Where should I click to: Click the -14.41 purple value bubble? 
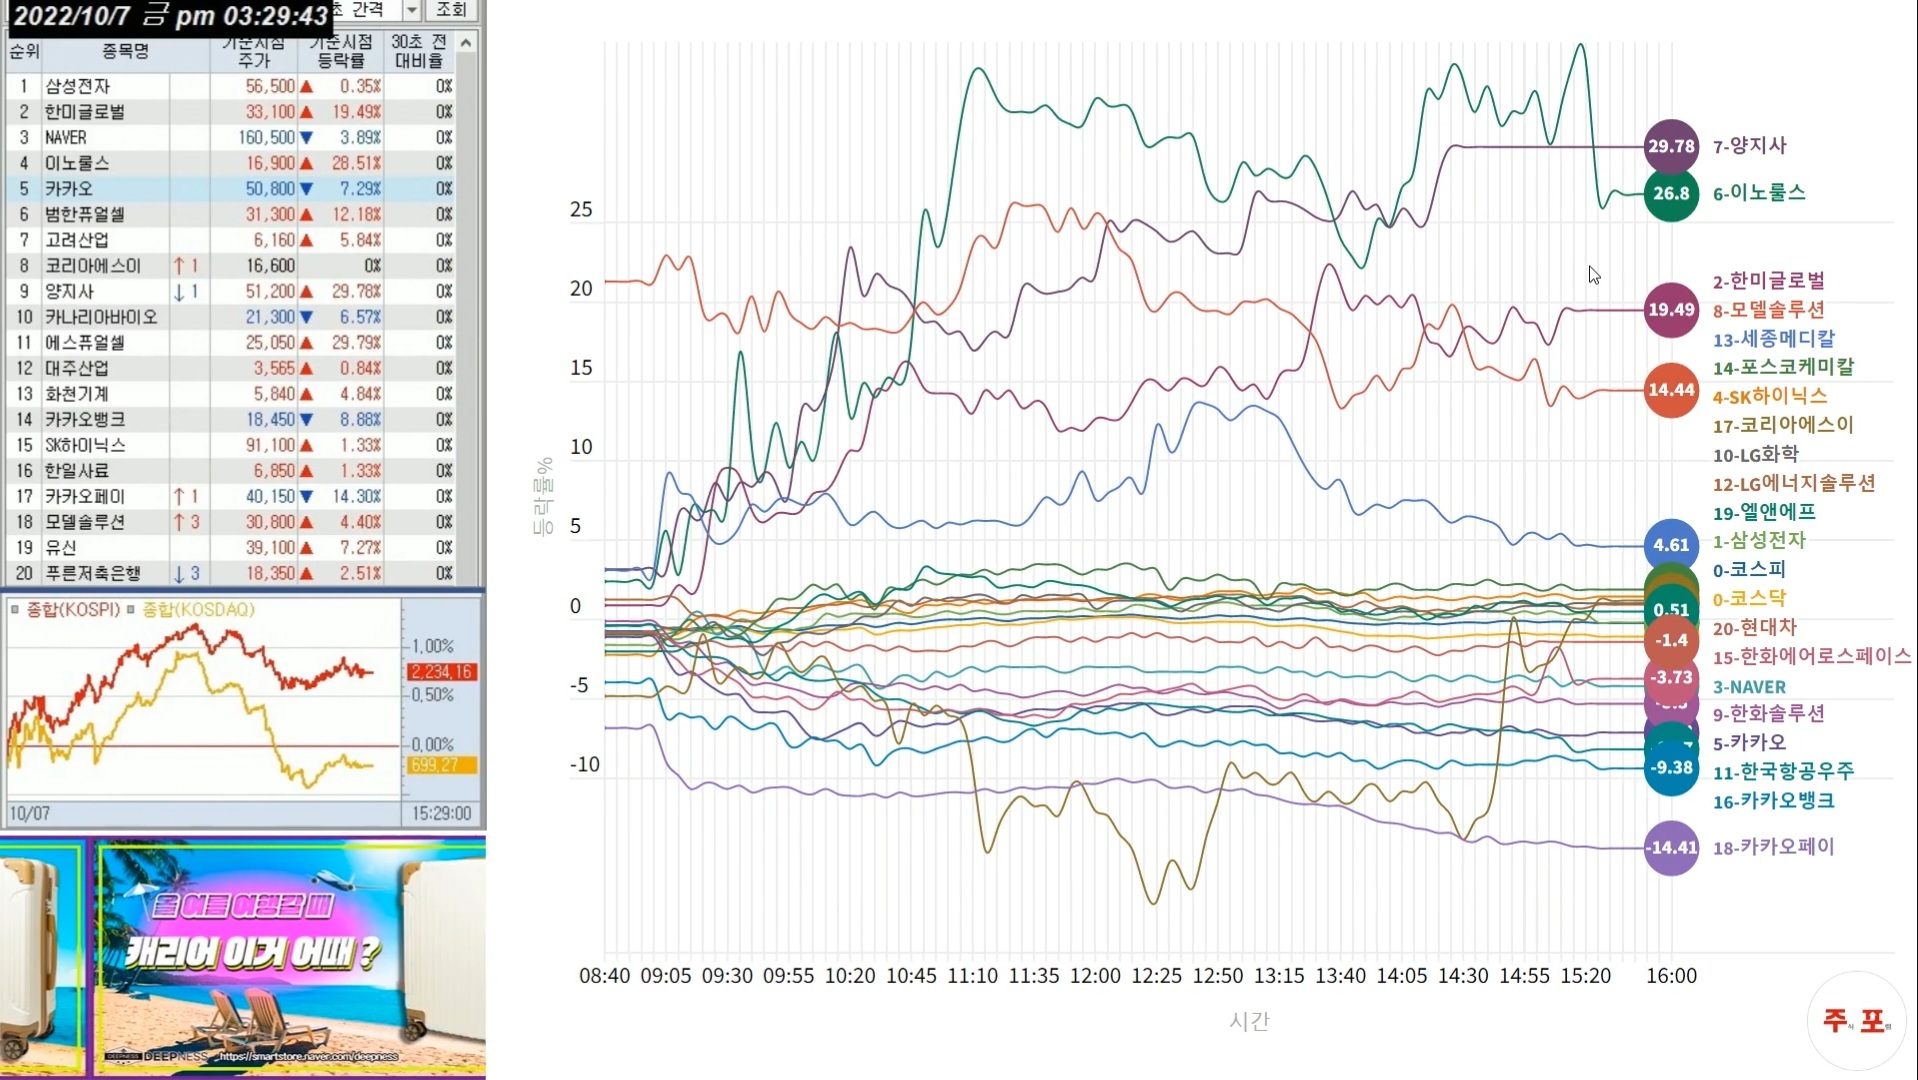coord(1671,848)
